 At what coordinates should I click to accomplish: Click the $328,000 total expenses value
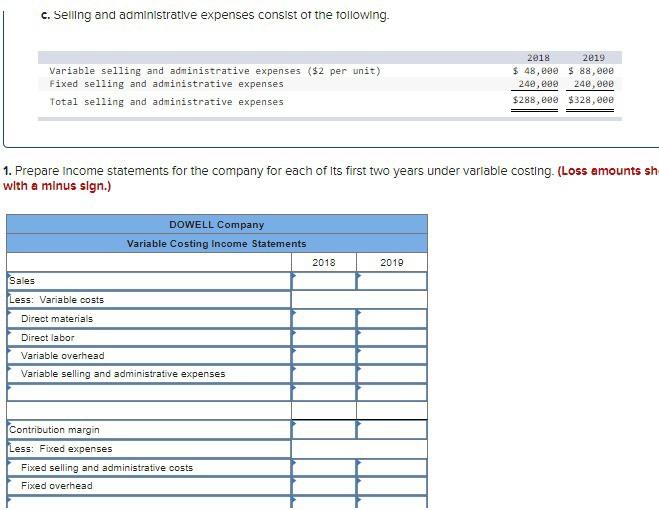point(591,100)
